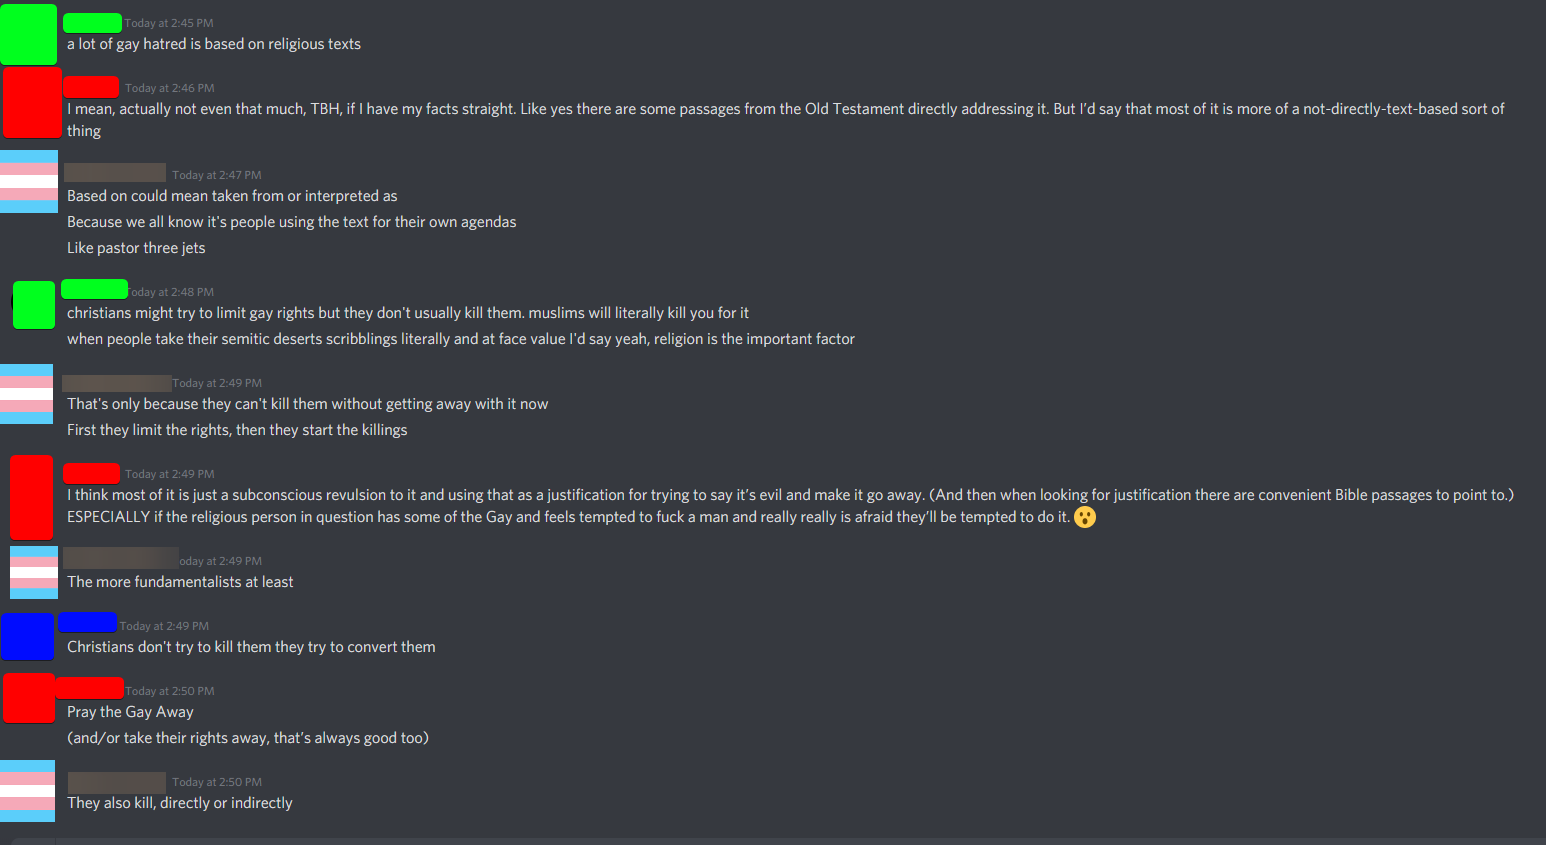Click the 'Today at 2:47 PM' timestamp

[x=216, y=175]
